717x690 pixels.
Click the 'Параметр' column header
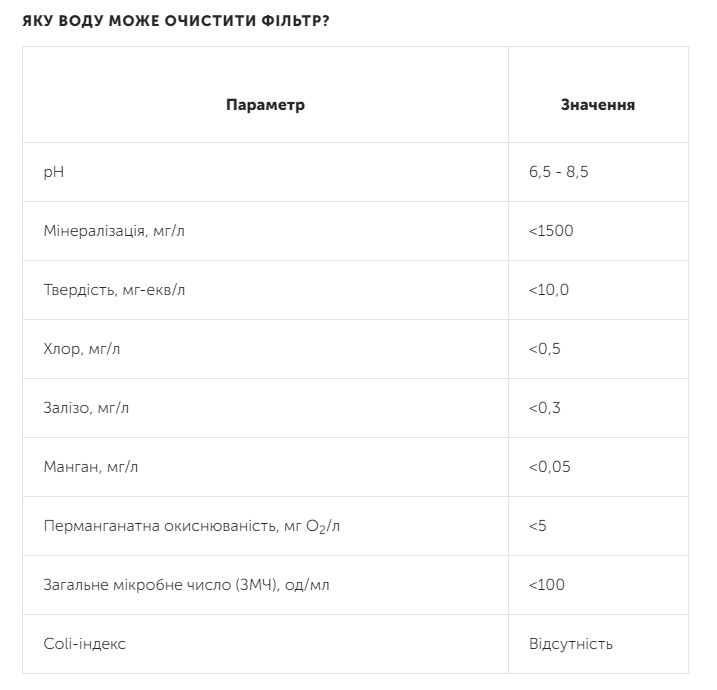point(265,104)
